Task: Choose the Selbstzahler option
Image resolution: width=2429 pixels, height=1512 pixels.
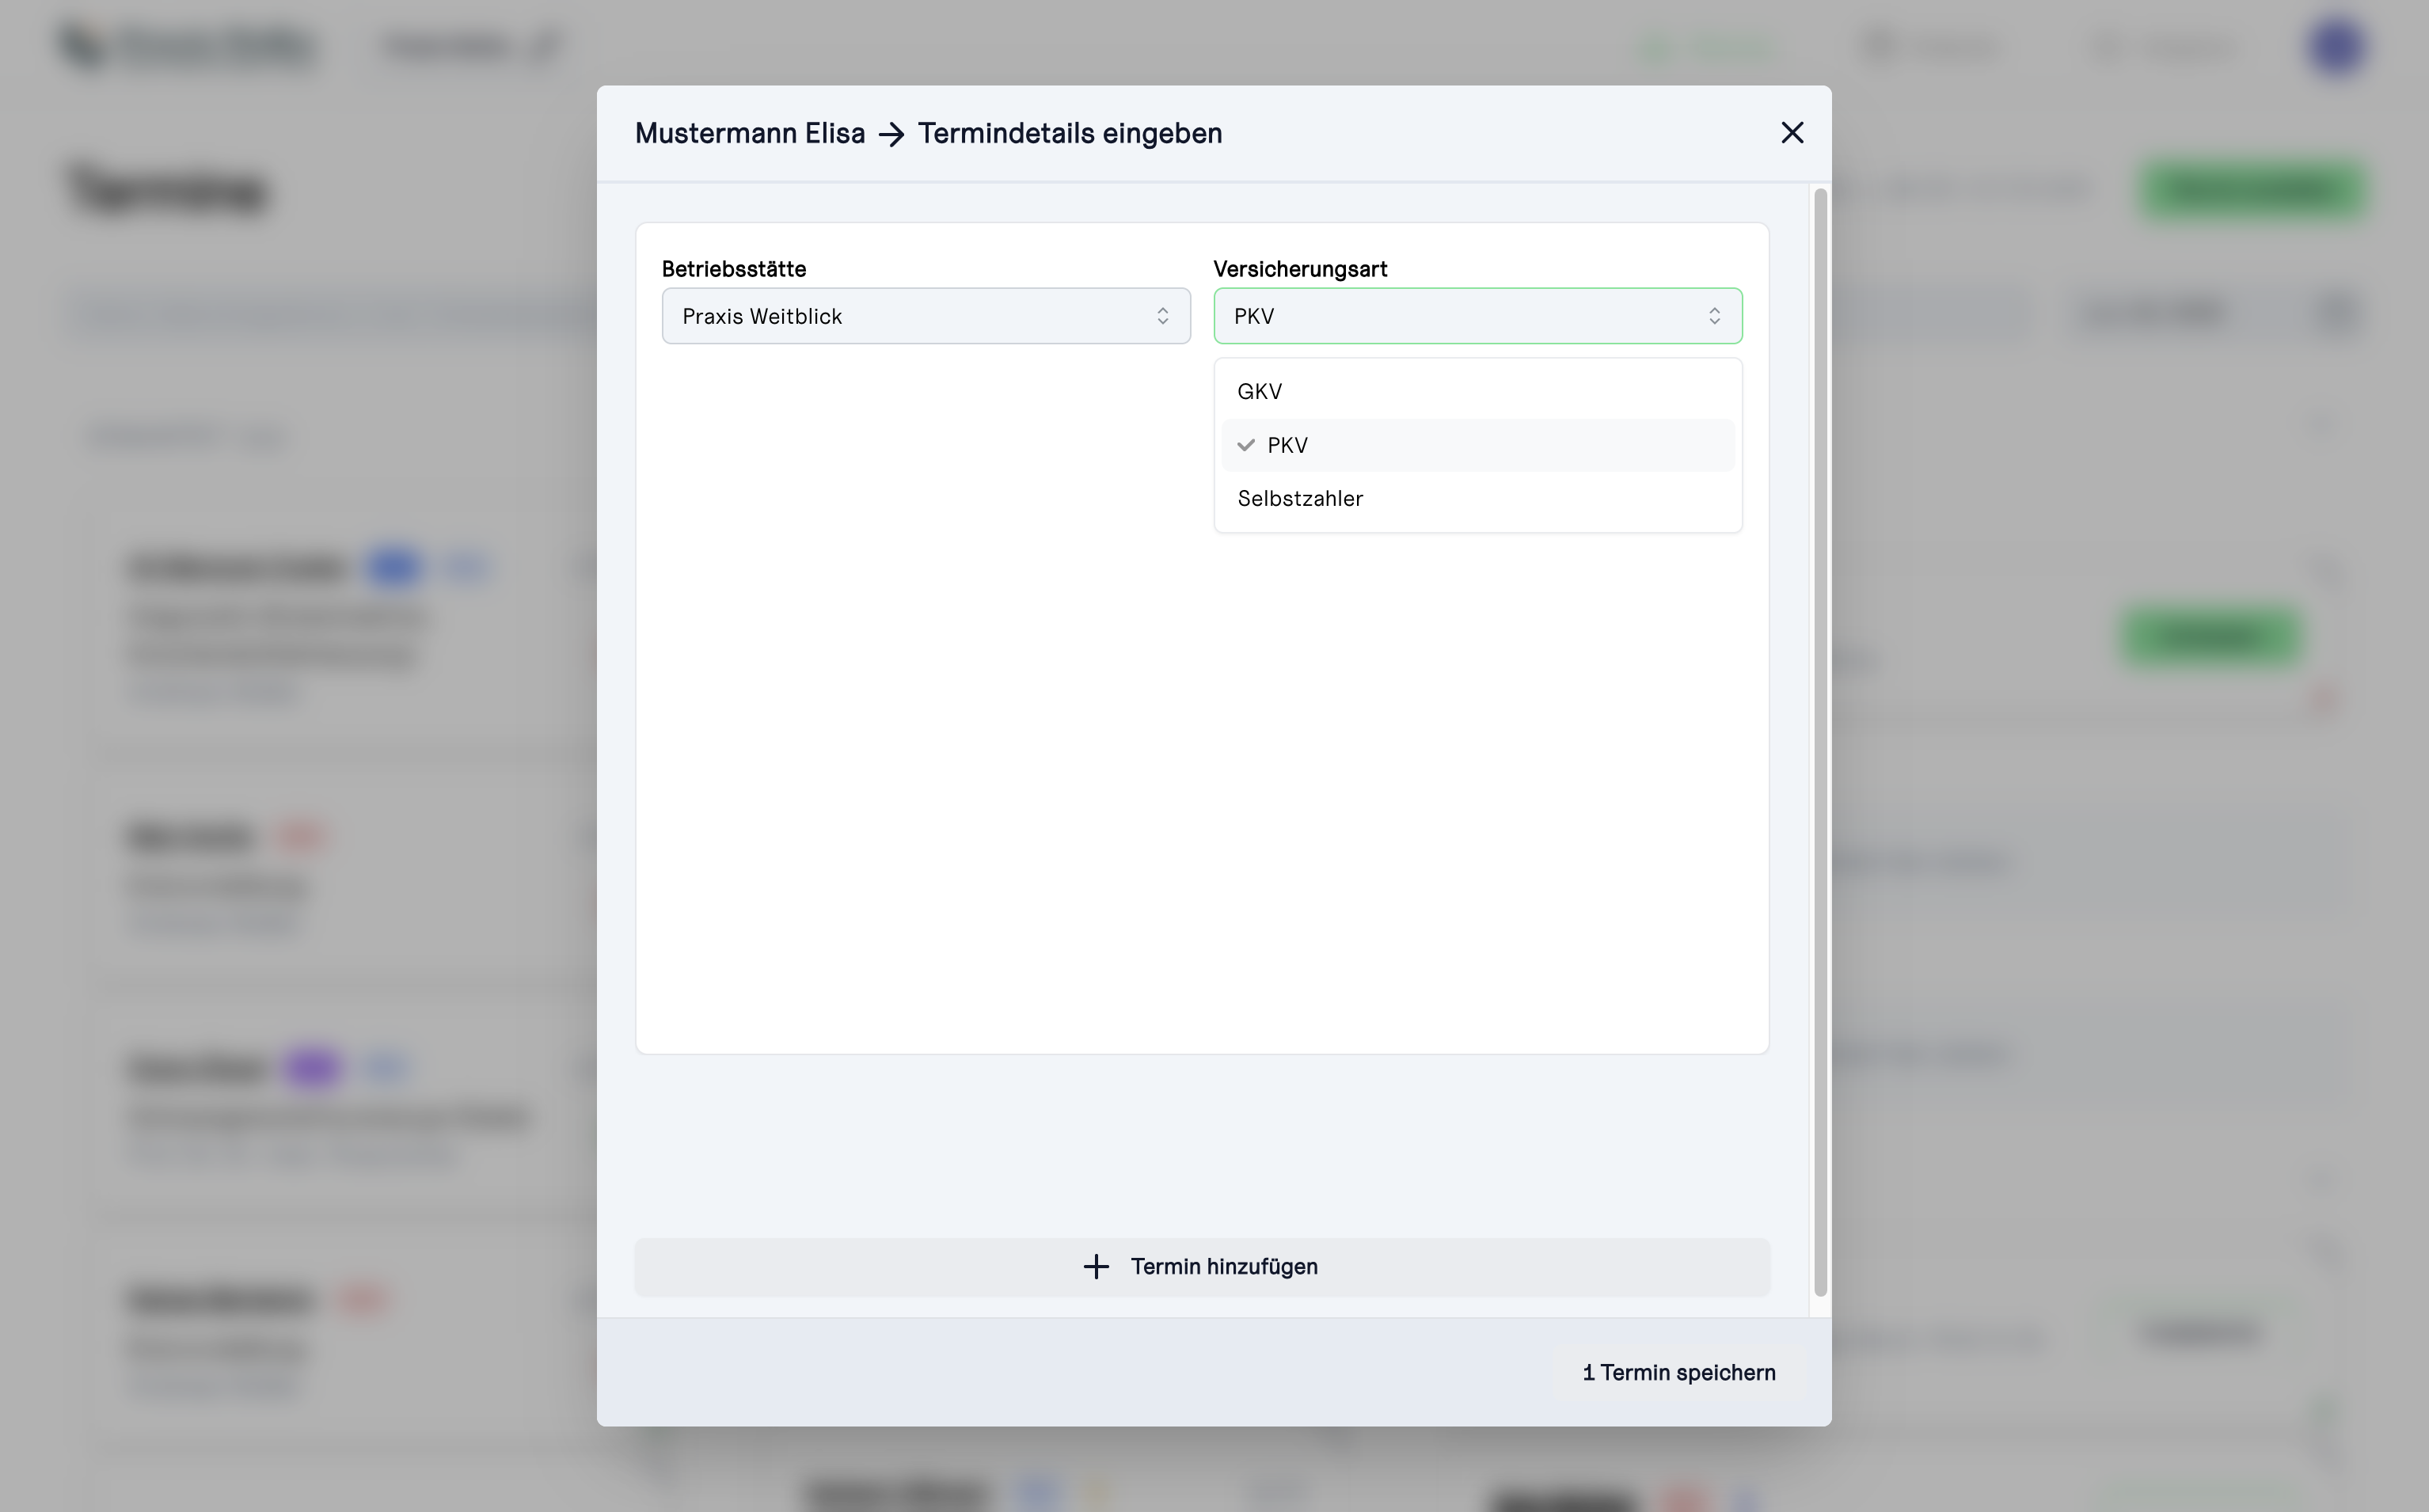Action: [1478, 499]
